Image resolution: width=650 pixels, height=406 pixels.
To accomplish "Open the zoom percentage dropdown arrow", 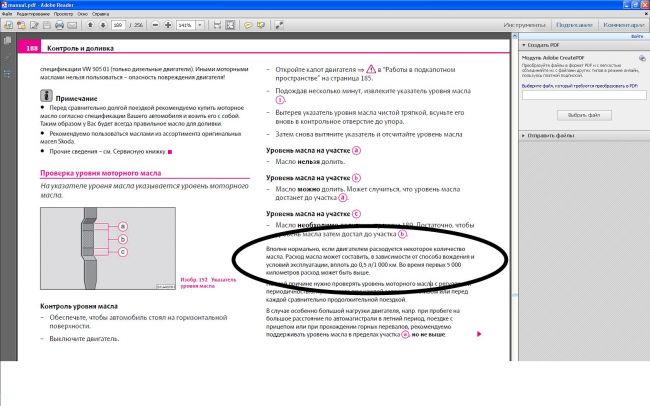I will tap(200, 25).
